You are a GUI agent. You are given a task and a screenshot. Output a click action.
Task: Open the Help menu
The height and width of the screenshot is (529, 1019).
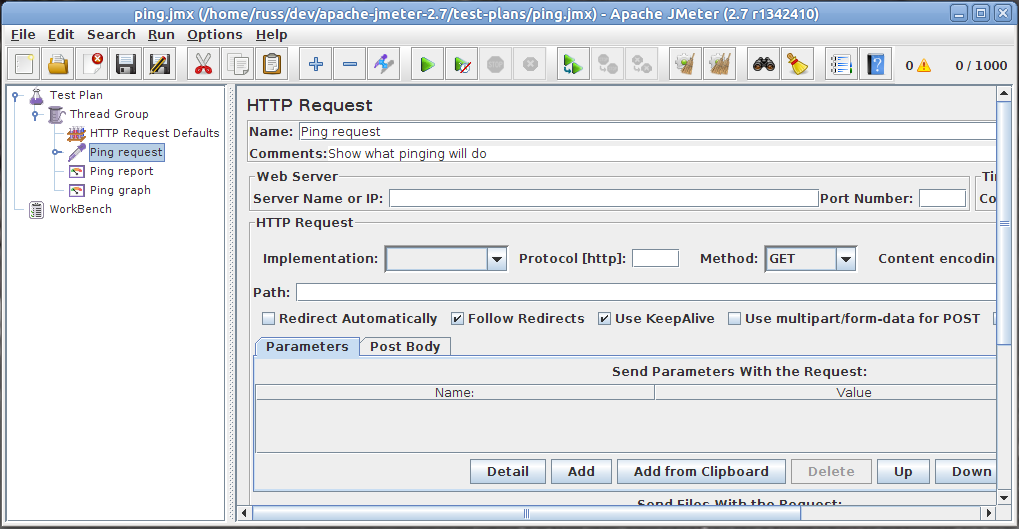[271, 34]
